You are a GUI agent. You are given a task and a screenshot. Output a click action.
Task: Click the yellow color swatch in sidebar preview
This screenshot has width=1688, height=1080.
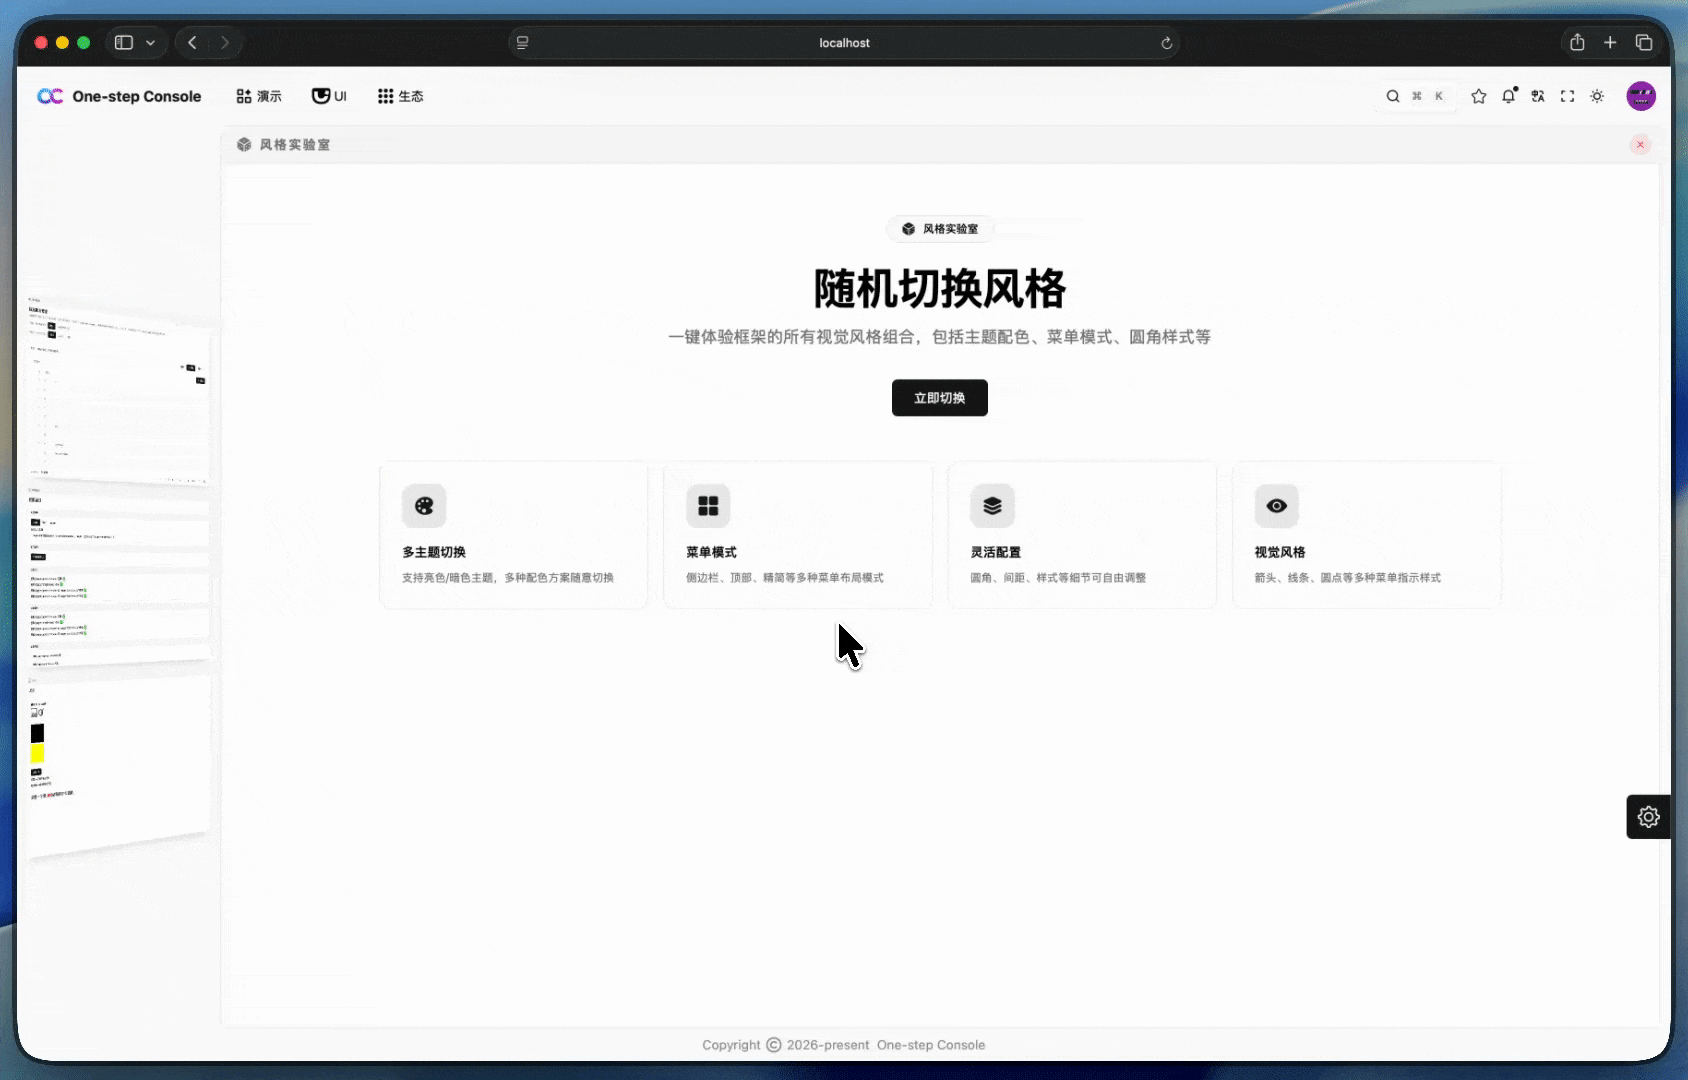37,753
